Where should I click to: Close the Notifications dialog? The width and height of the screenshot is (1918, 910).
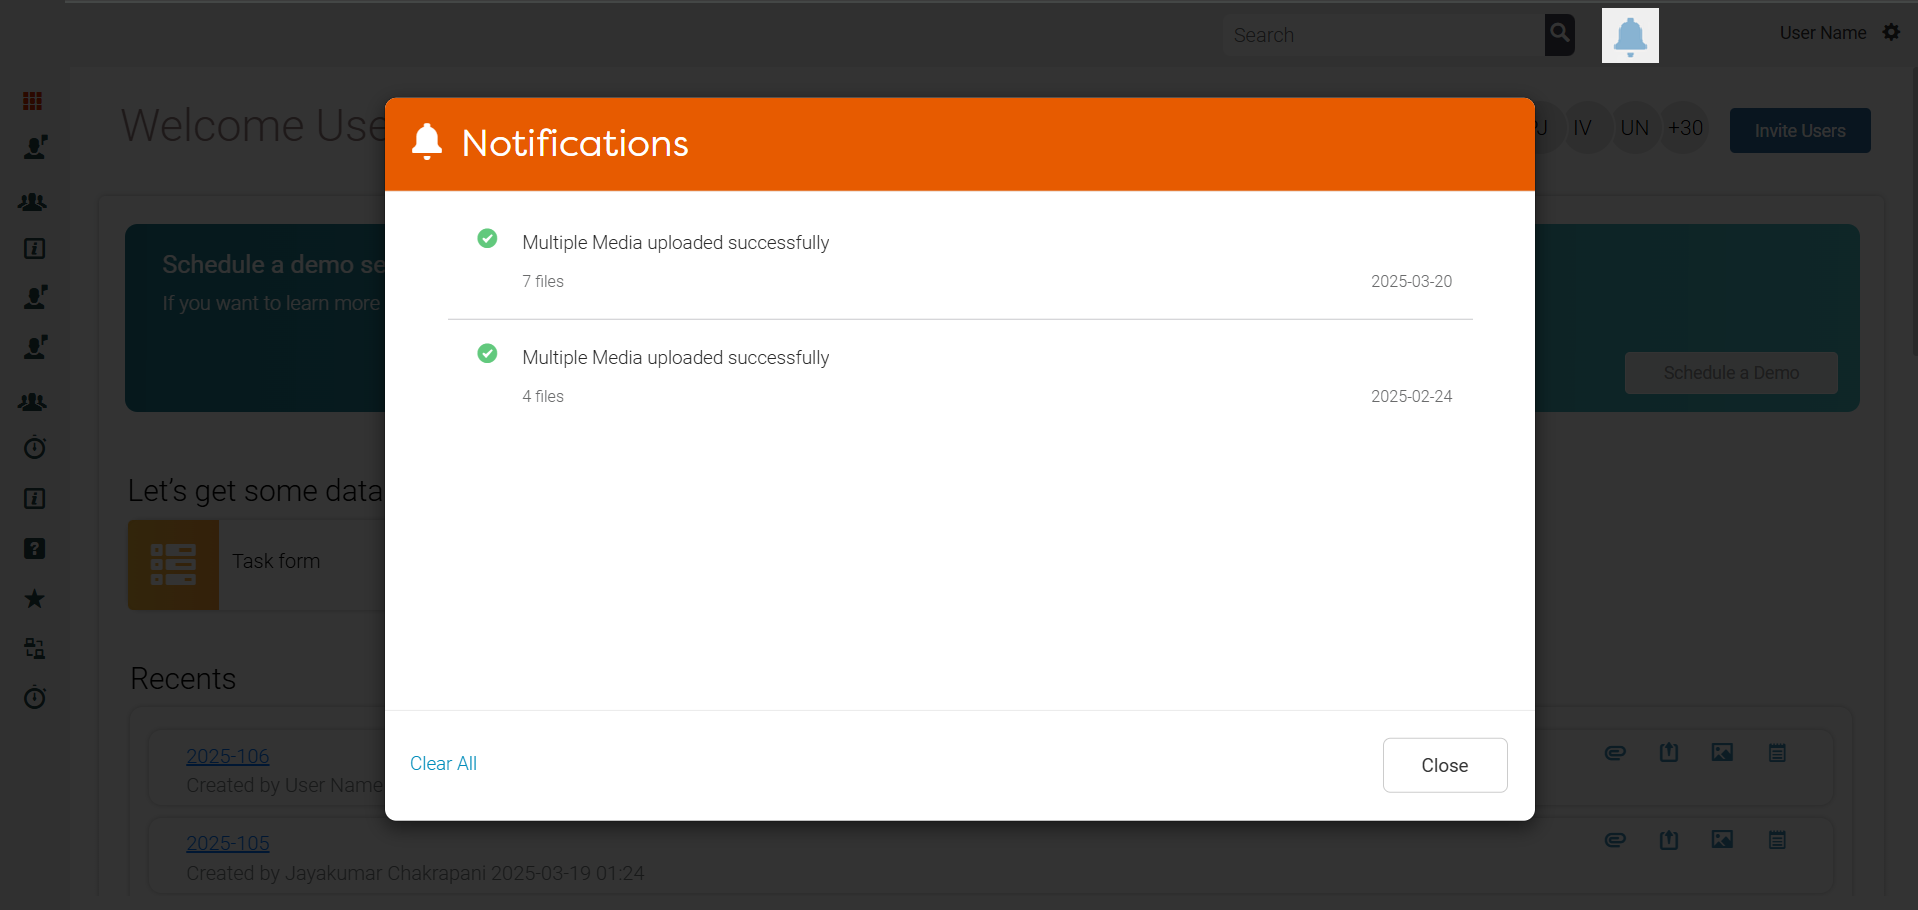coord(1444,765)
